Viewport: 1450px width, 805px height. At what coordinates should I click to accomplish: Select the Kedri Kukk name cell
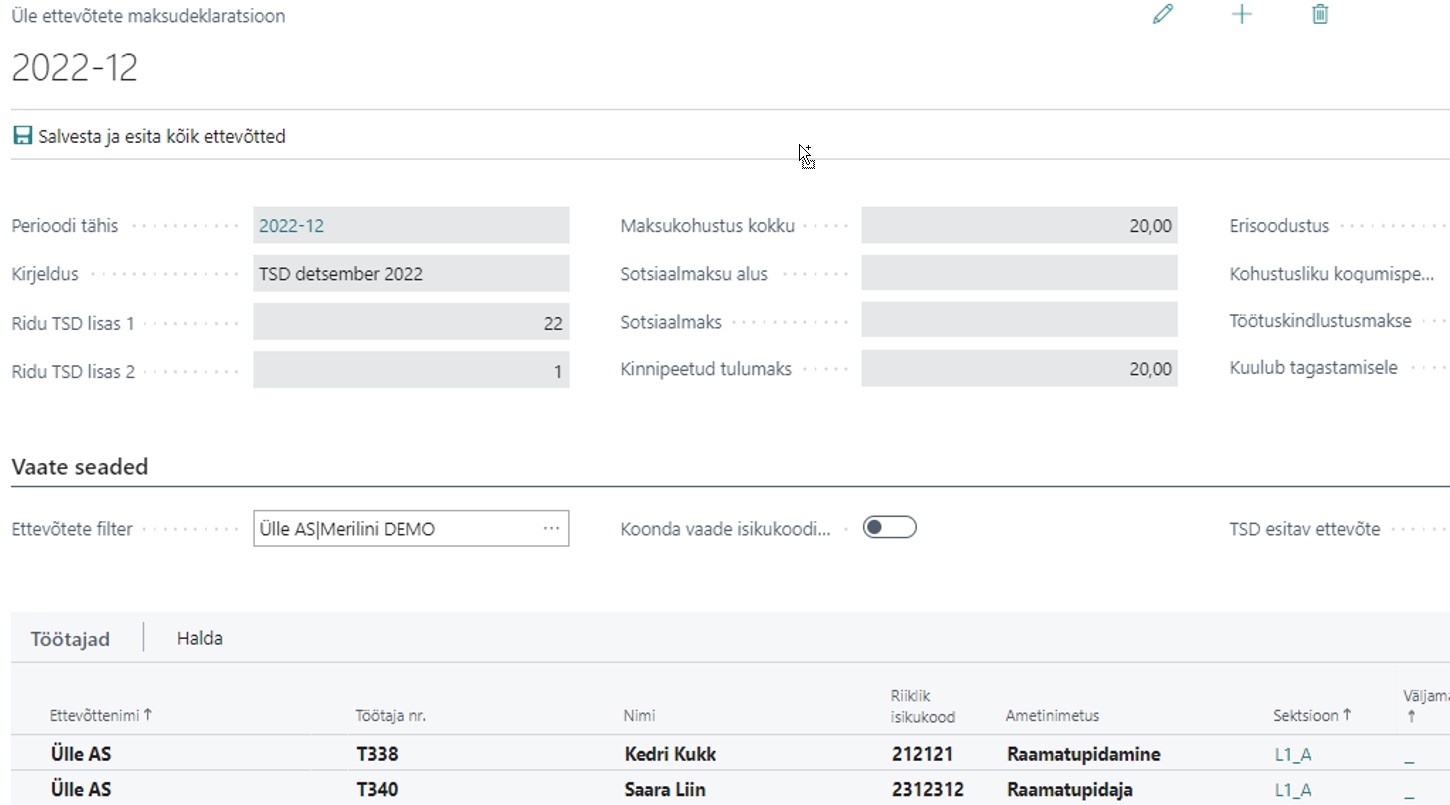point(670,754)
